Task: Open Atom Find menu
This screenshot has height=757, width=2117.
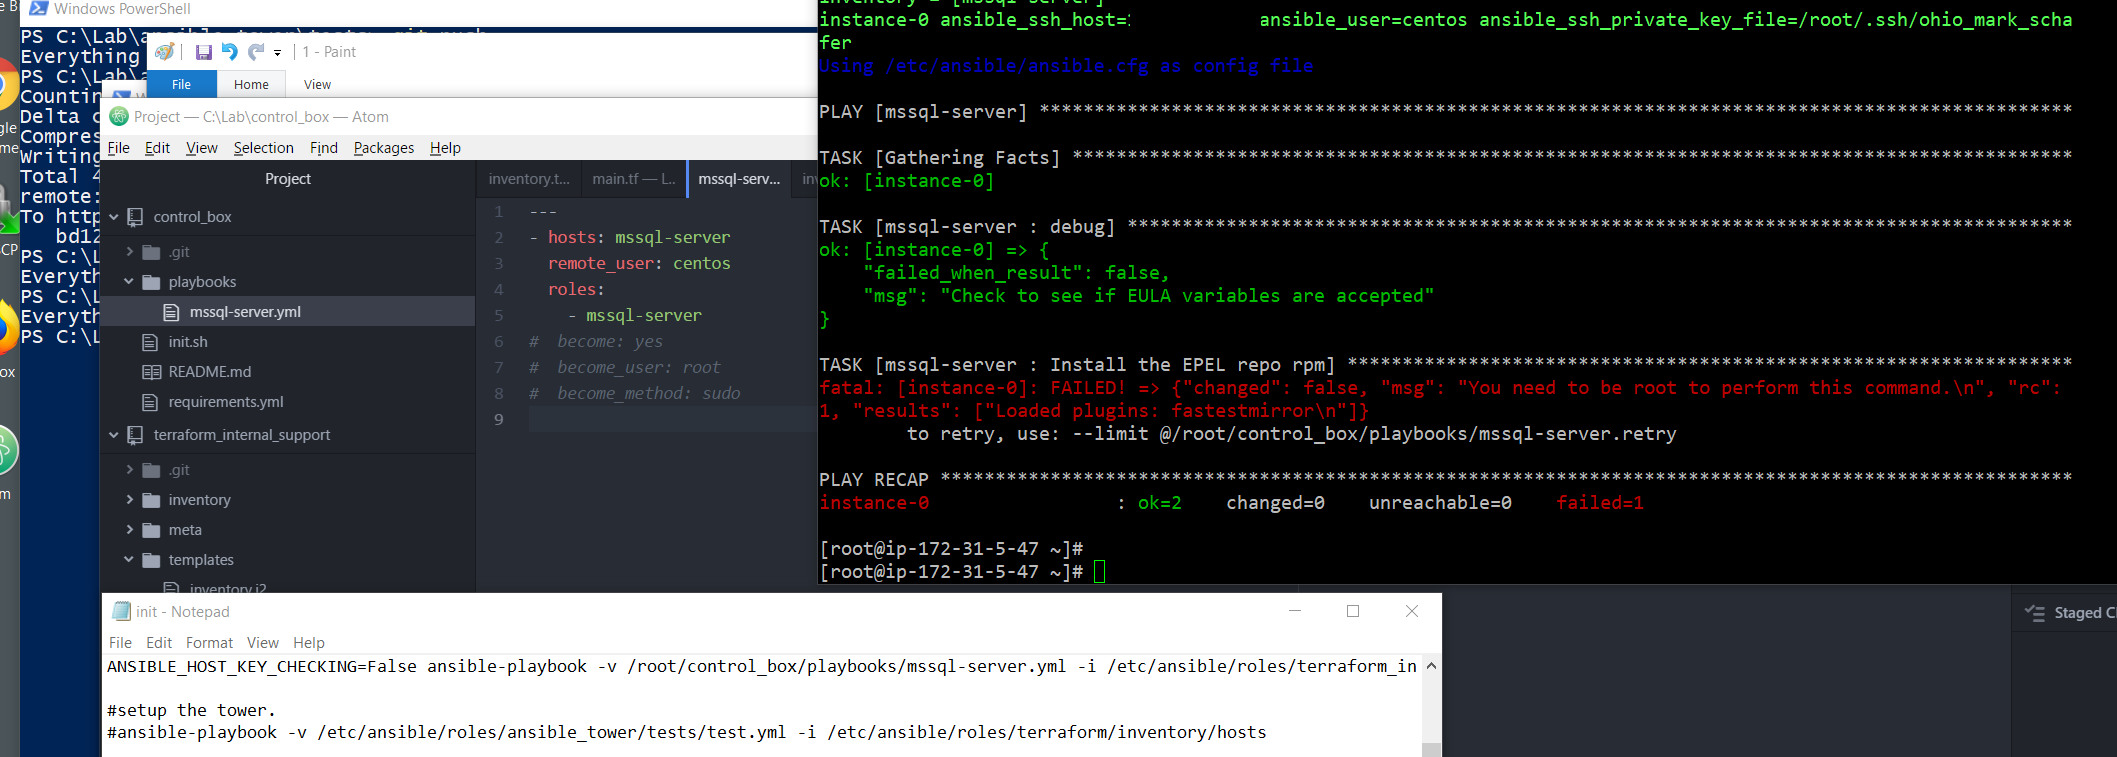Action: tap(324, 148)
